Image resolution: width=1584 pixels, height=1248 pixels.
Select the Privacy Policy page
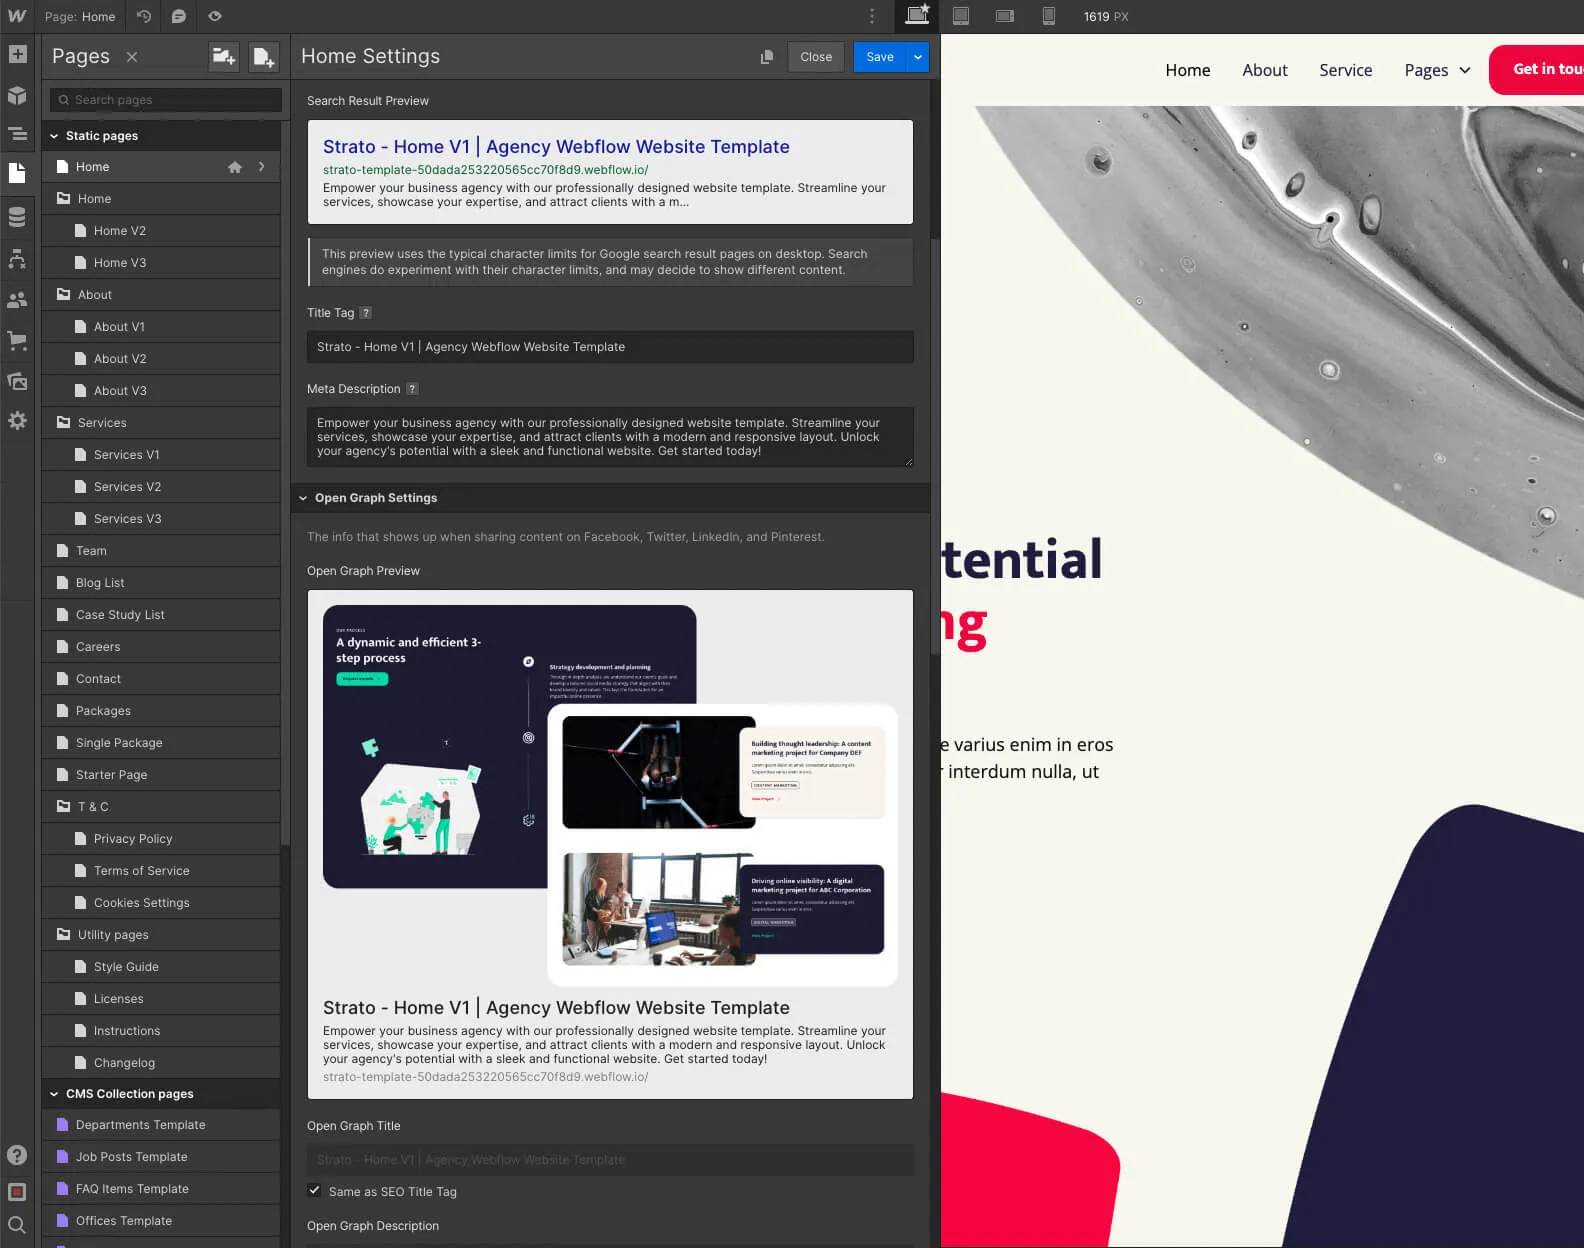click(161, 839)
